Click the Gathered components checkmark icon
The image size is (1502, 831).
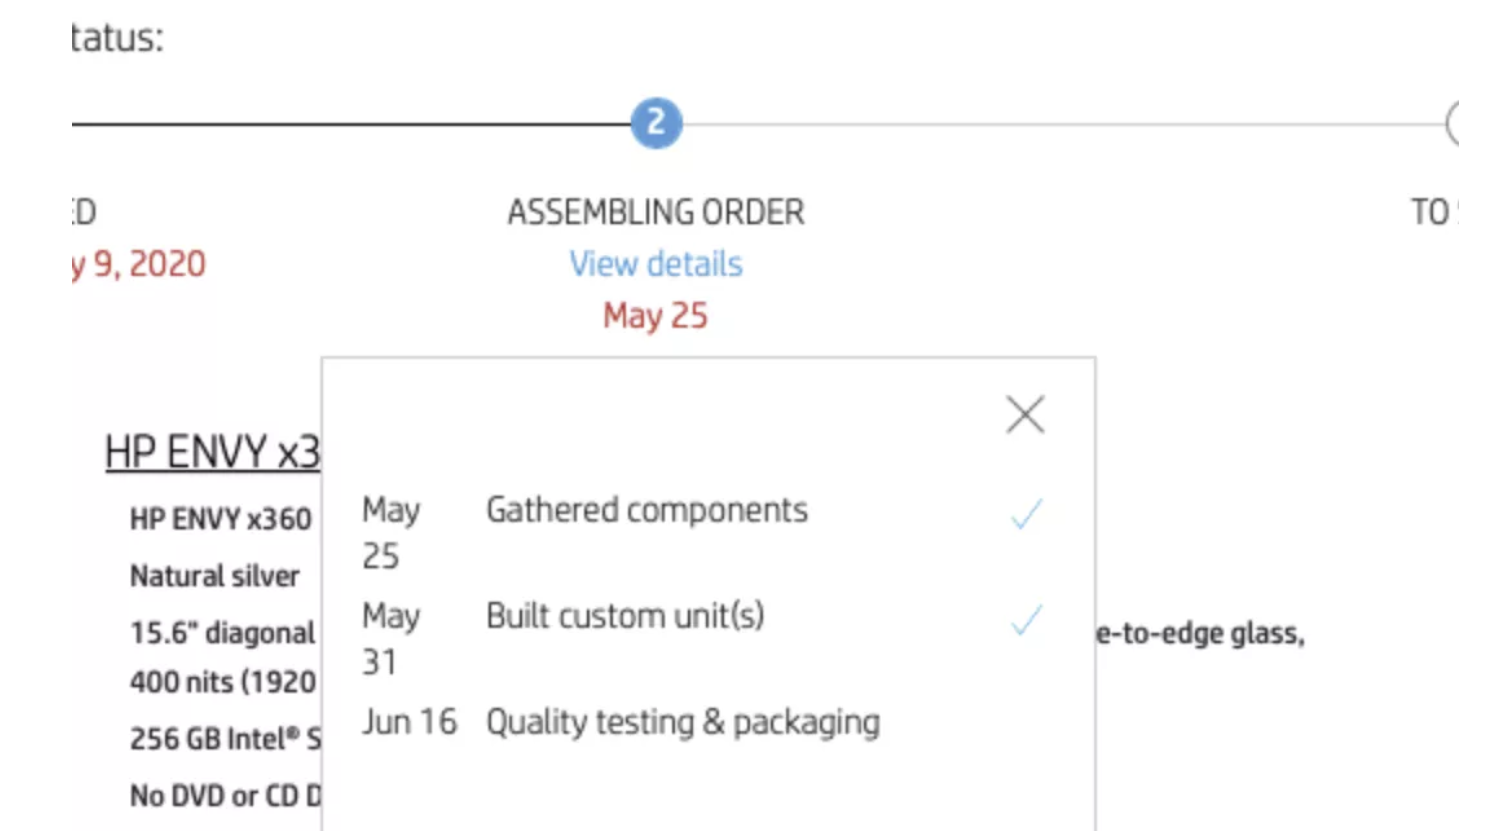1026,514
